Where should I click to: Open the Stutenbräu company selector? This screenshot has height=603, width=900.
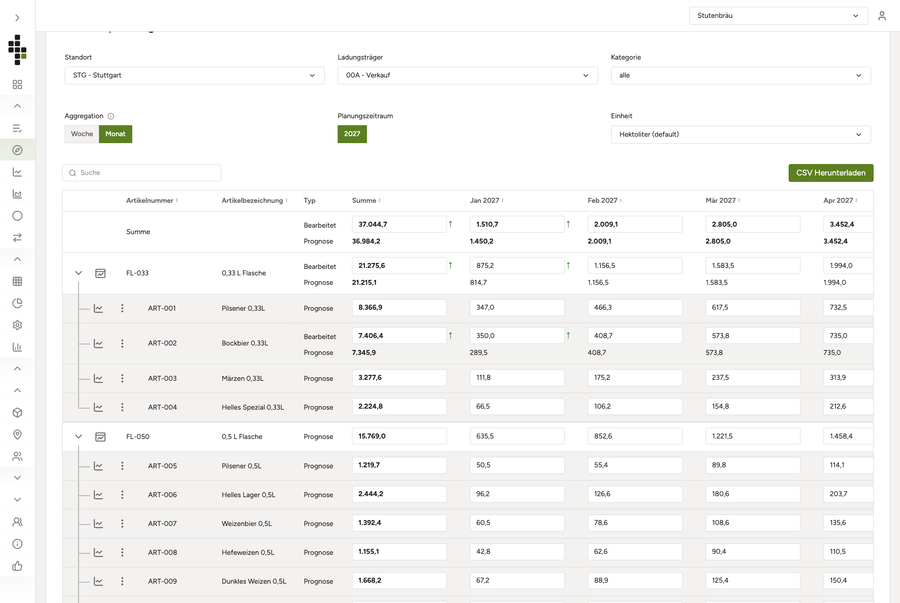pos(778,15)
